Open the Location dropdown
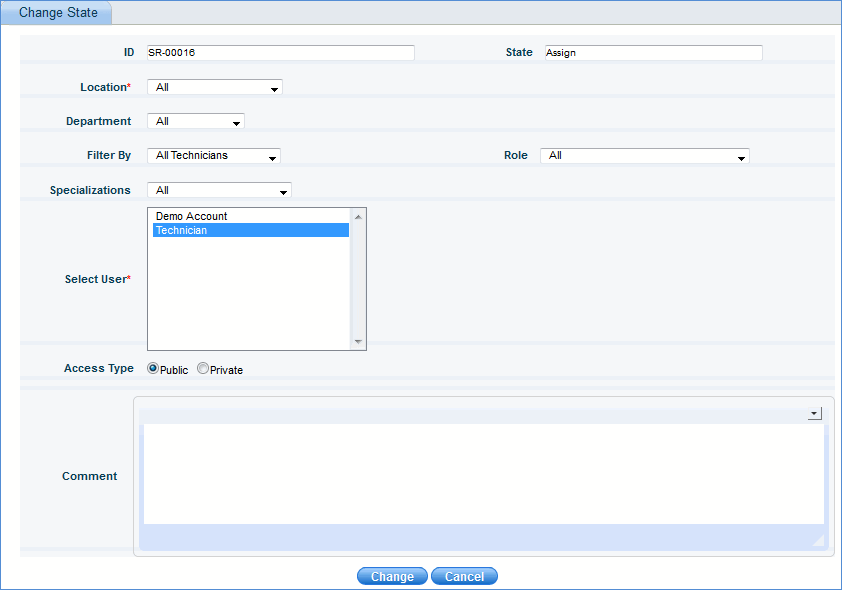Viewport: 842px width, 590px height. tap(272, 87)
